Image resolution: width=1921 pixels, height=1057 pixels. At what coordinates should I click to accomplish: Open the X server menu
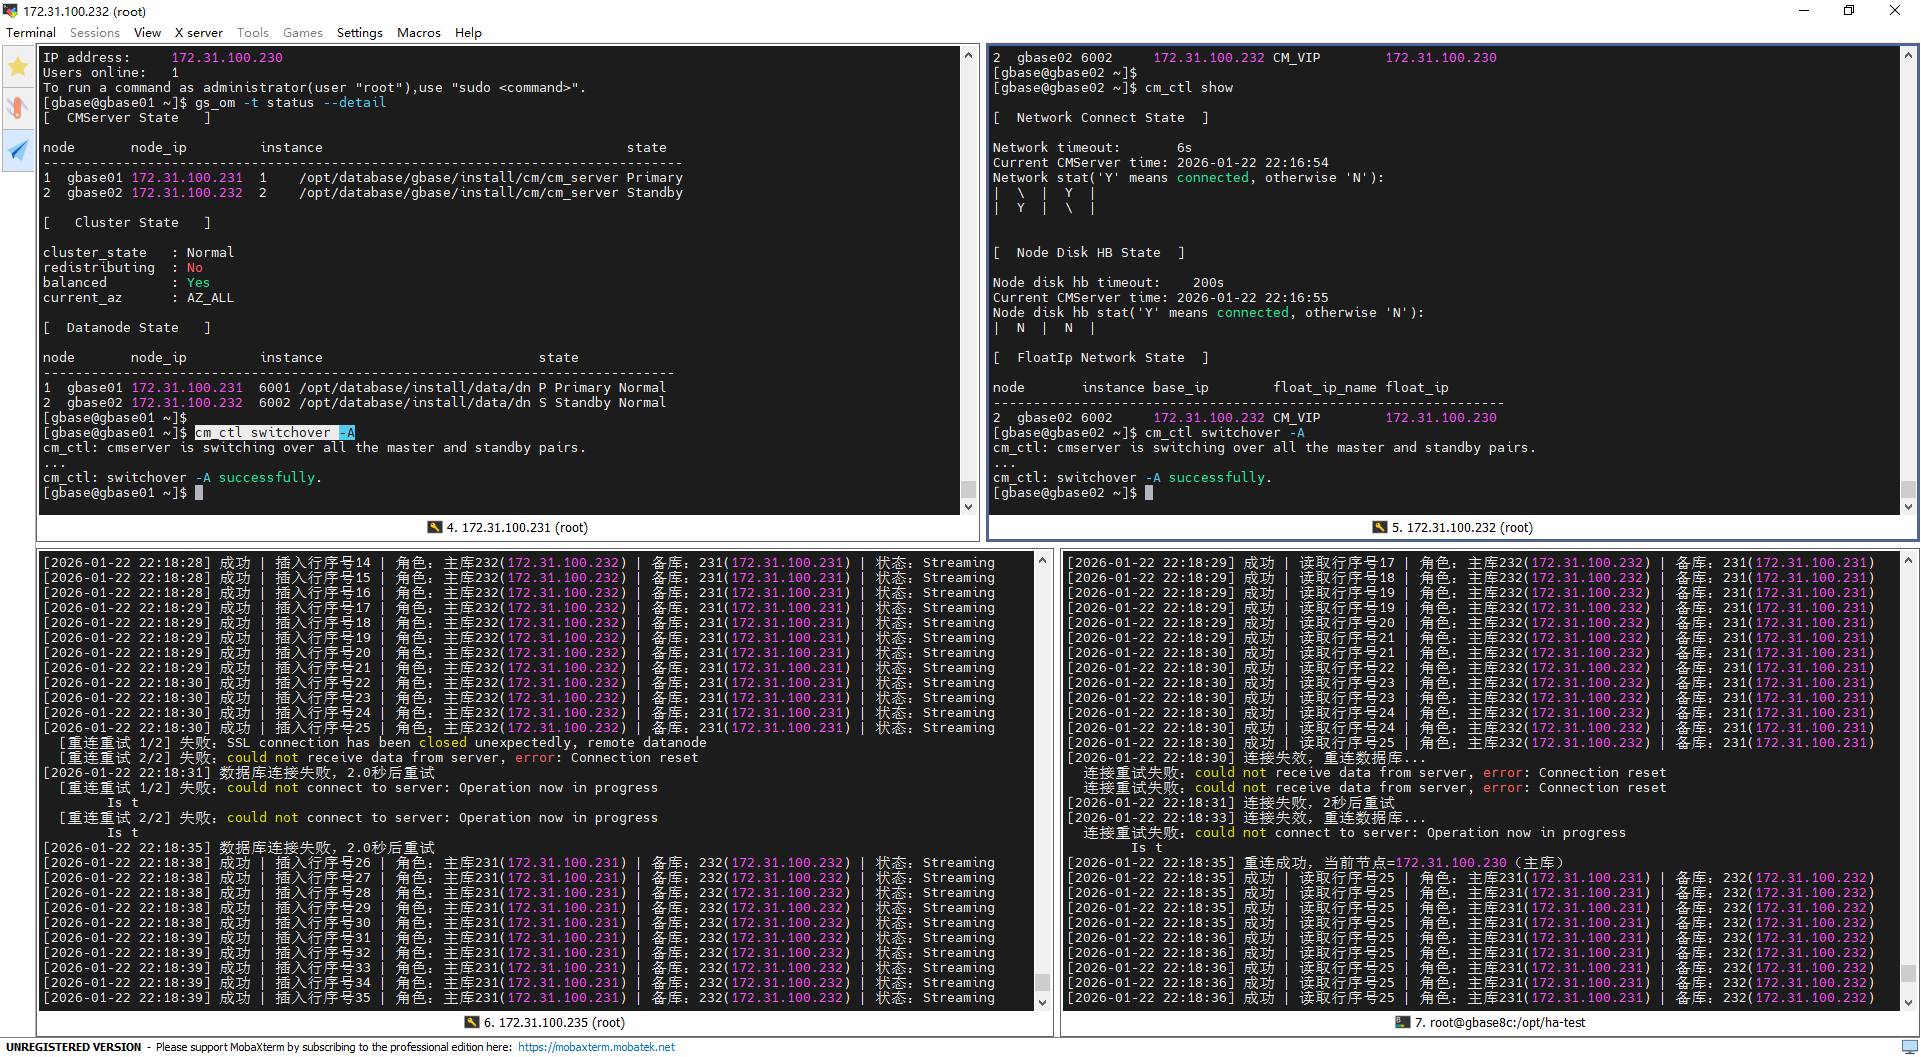pyautogui.click(x=198, y=33)
